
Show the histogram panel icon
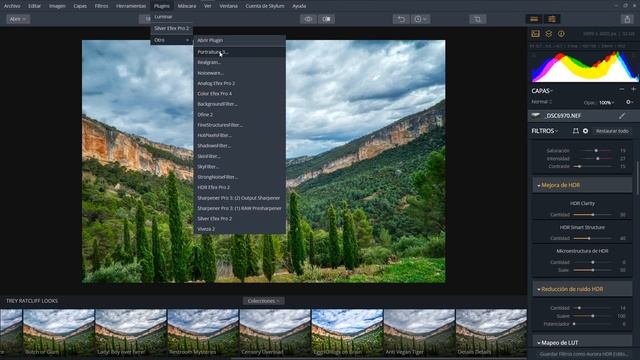coord(536,34)
